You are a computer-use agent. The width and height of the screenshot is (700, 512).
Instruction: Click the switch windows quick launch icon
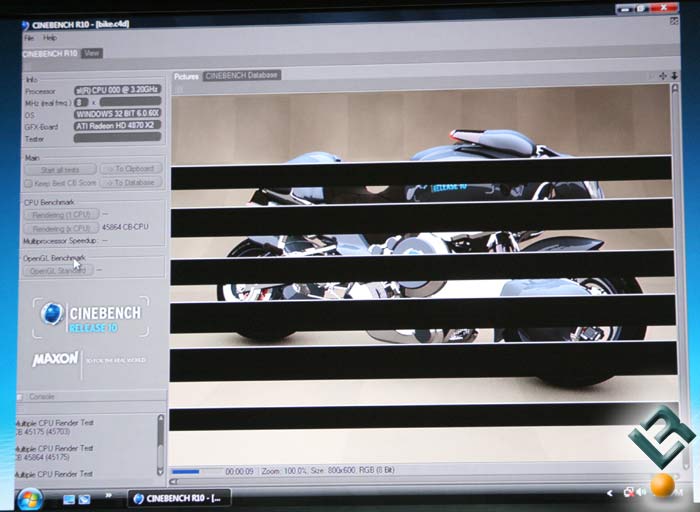click(x=84, y=498)
